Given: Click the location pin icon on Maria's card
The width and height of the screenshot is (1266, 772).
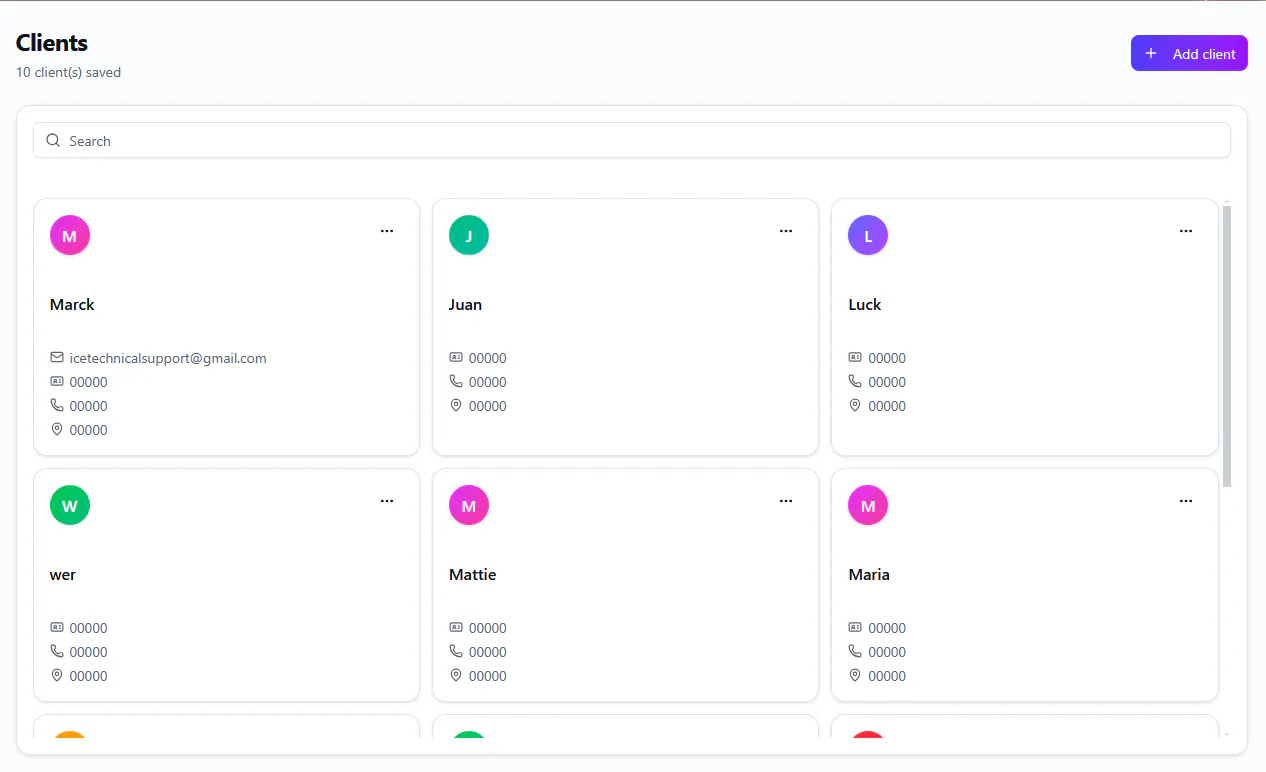Looking at the screenshot, I should tap(855, 675).
